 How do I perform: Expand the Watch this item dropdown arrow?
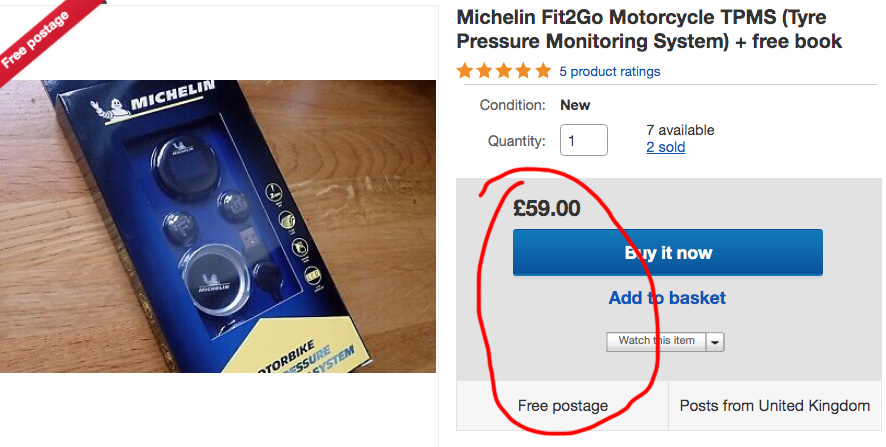pyautogui.click(x=715, y=341)
